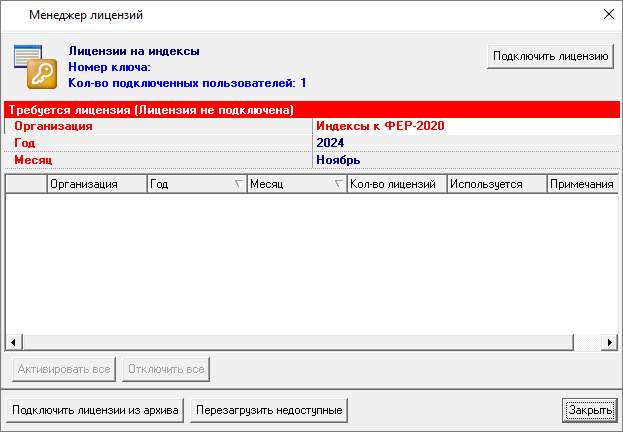Image resolution: width=623 pixels, height=432 pixels.
Task: Click the scrollbar left arrow
Action: 14,342
